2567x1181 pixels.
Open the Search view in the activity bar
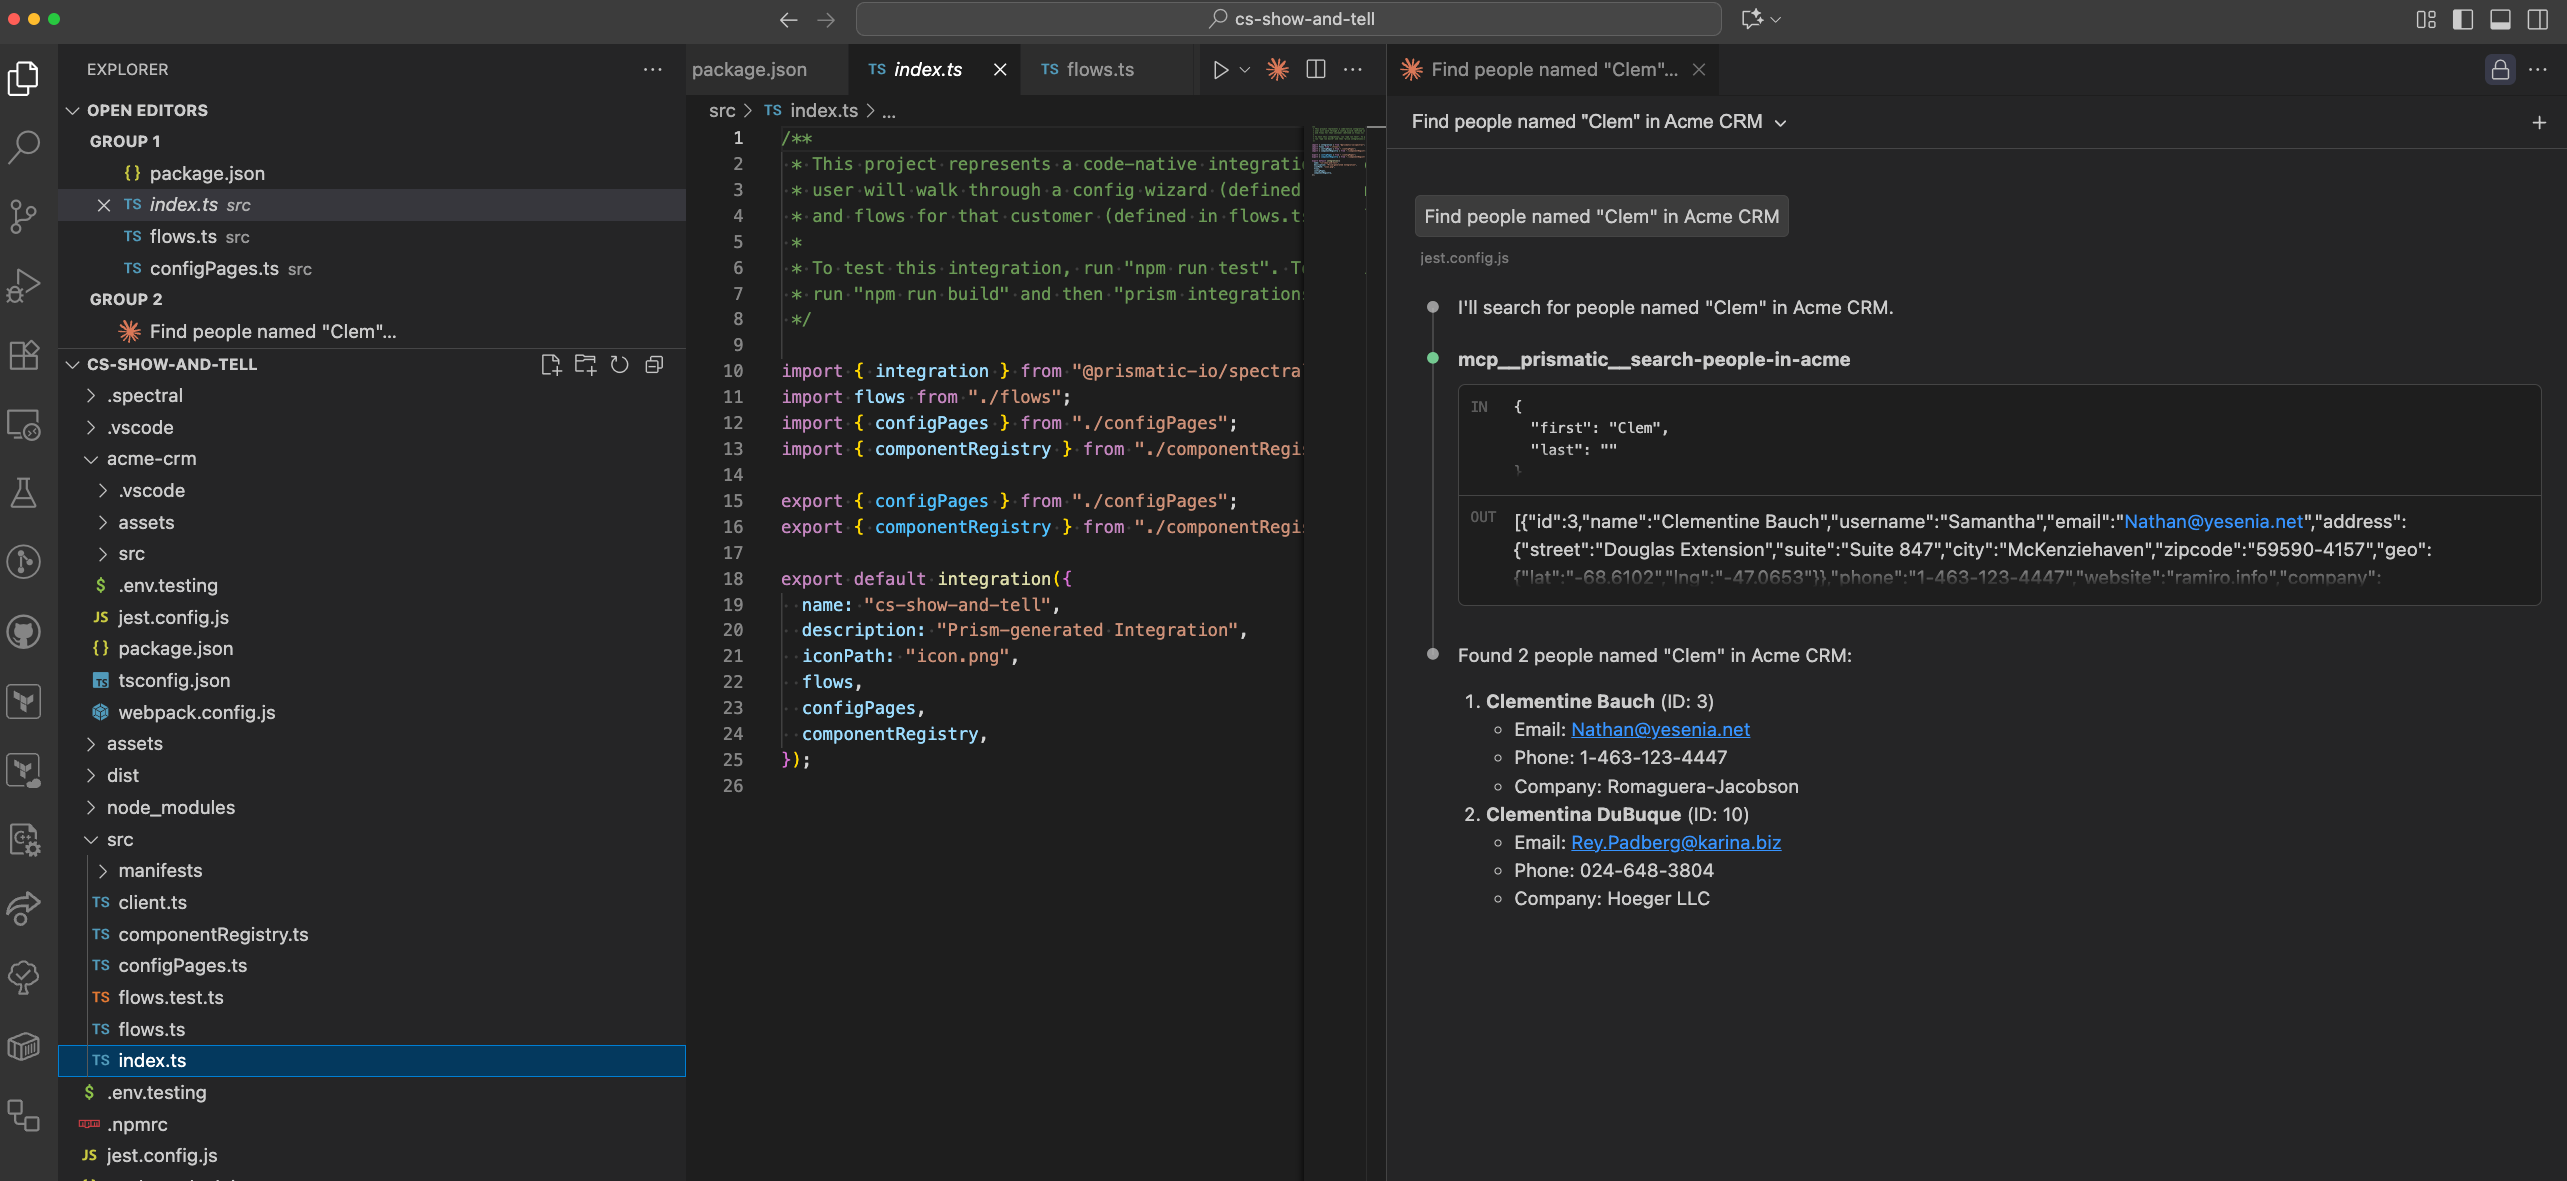(x=24, y=147)
